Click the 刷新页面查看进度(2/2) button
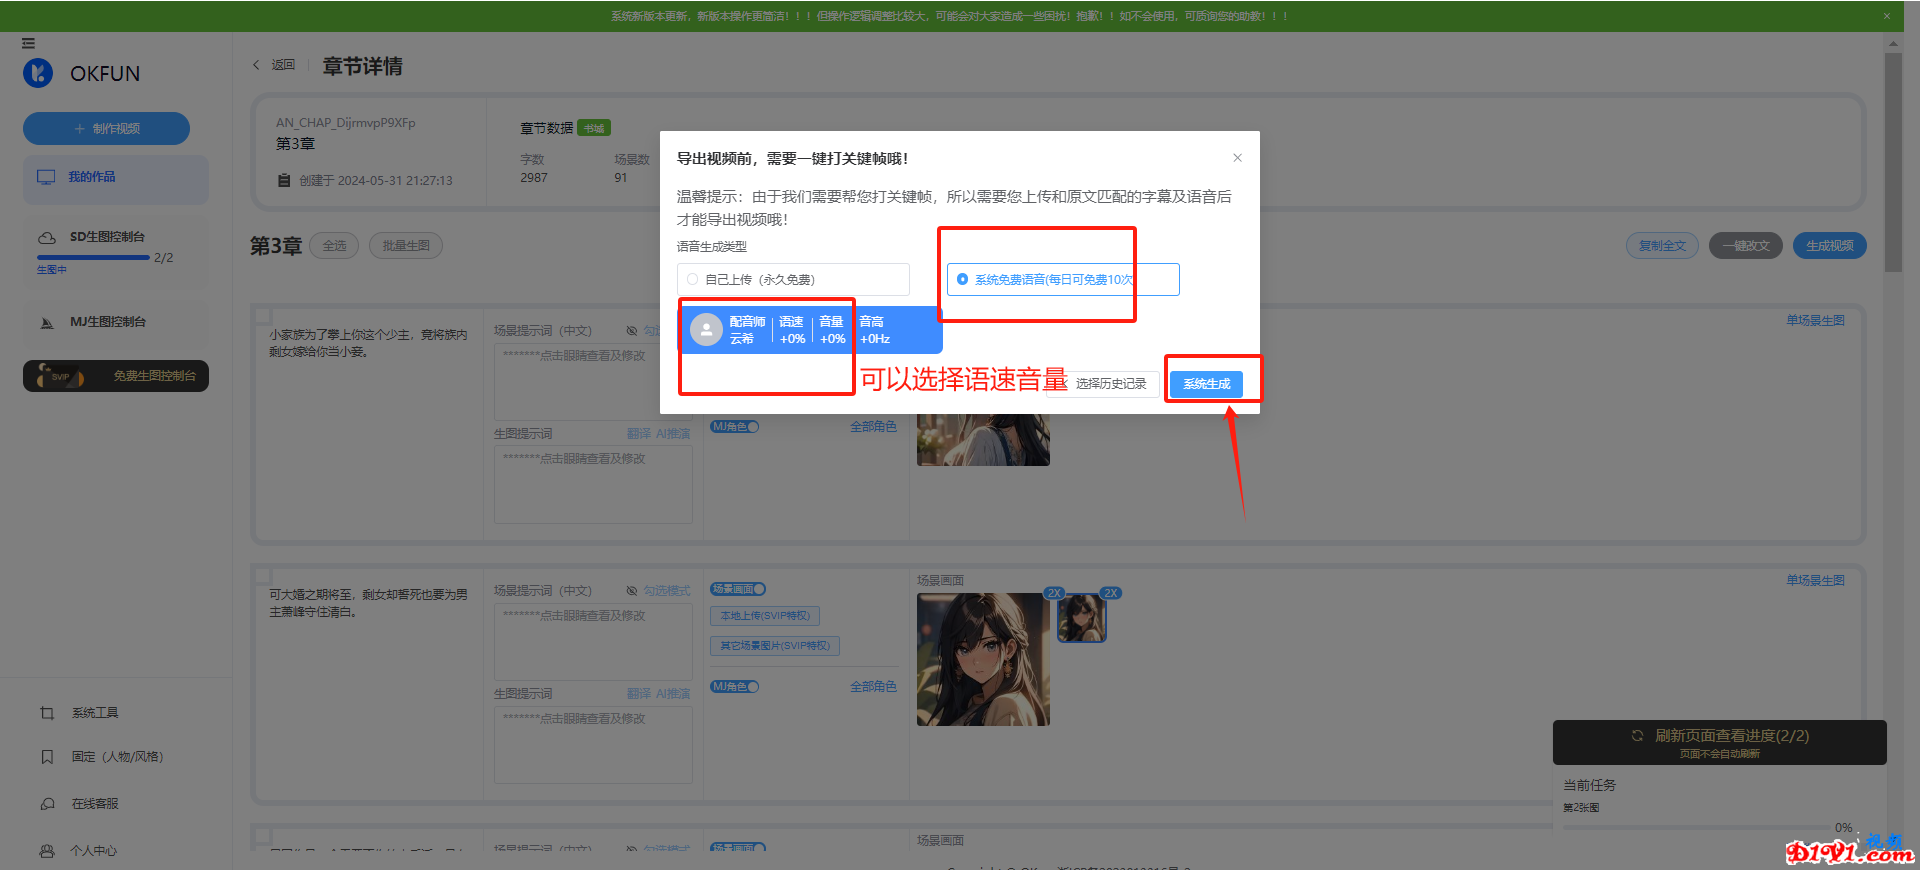Screen dimensions: 1920x870 (1720, 742)
